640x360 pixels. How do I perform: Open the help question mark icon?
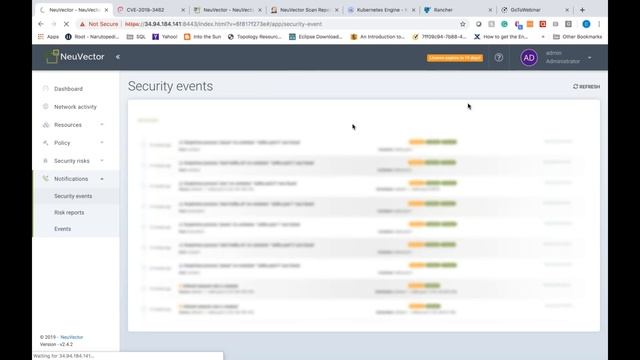pos(499,58)
